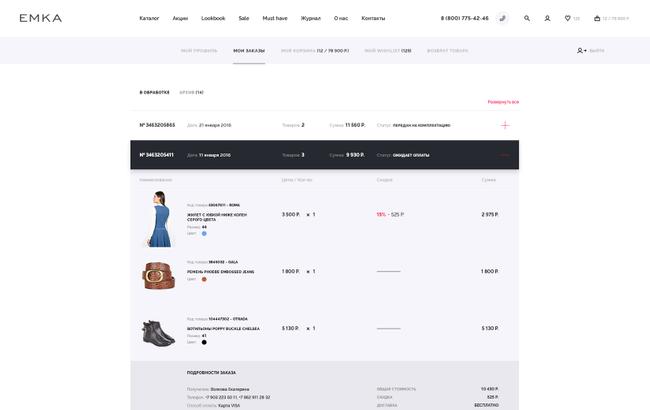The height and width of the screenshot is (410, 650).
Task: Open the Каталог menu item
Action: click(x=149, y=18)
